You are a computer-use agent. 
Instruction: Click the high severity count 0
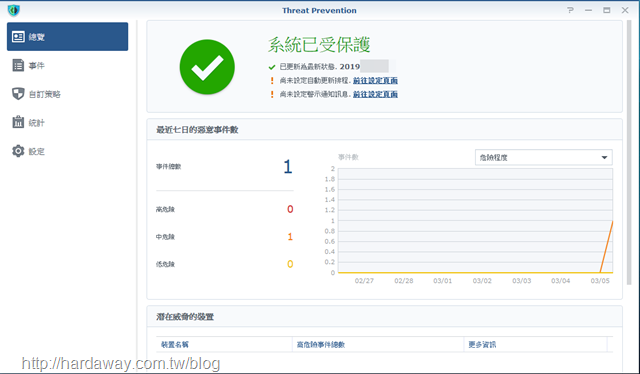click(x=290, y=209)
